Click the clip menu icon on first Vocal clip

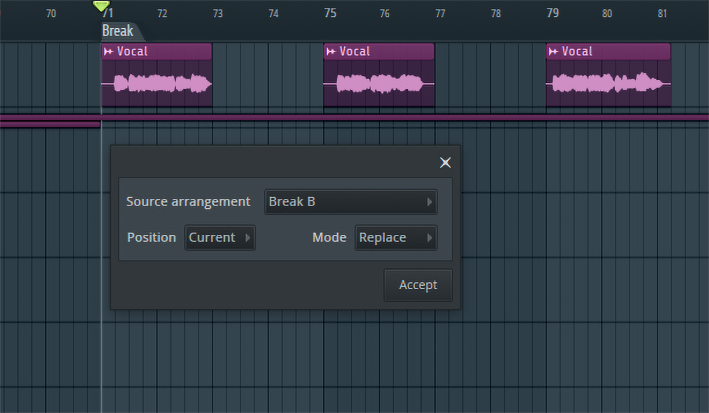108,52
